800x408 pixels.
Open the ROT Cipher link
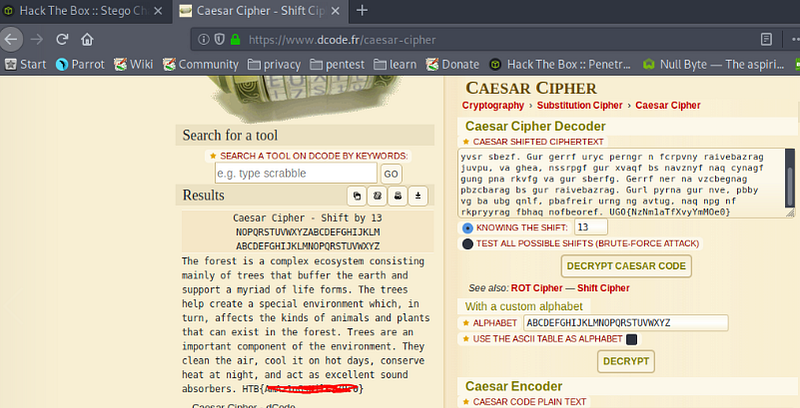pos(536,288)
